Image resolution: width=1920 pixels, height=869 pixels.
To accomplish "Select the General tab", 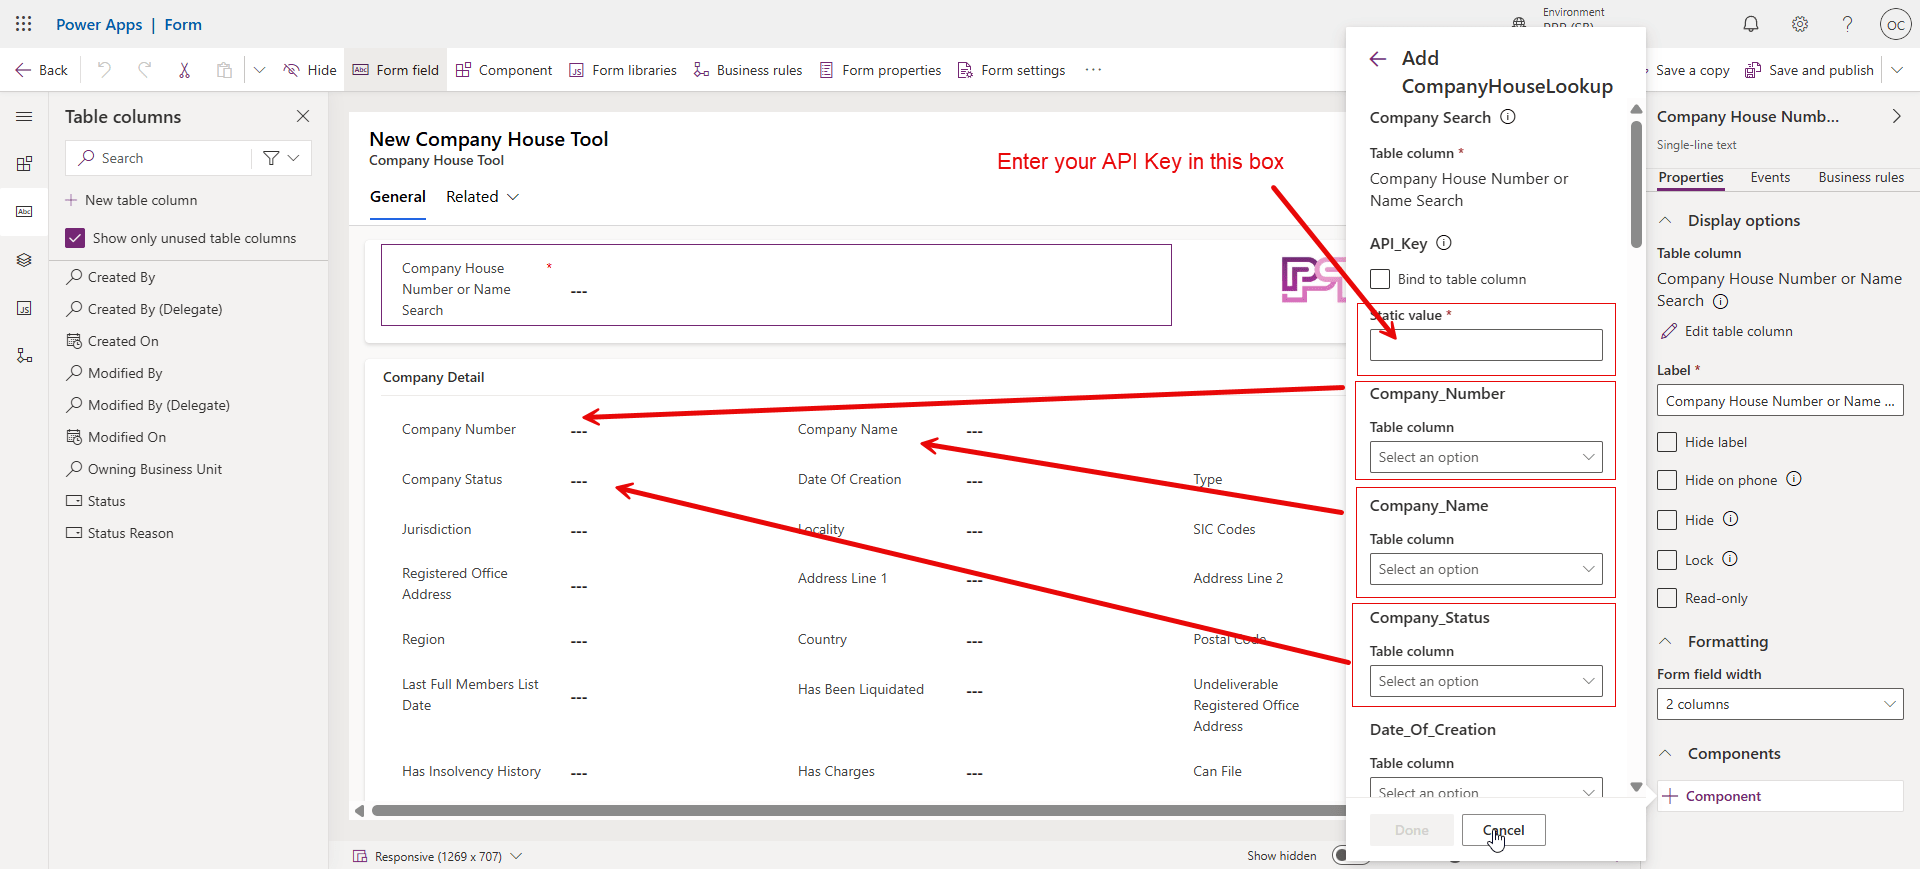I will point(398,197).
